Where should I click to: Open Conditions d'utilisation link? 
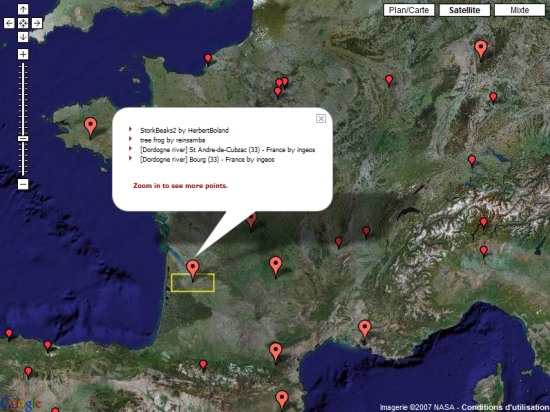coord(505,407)
